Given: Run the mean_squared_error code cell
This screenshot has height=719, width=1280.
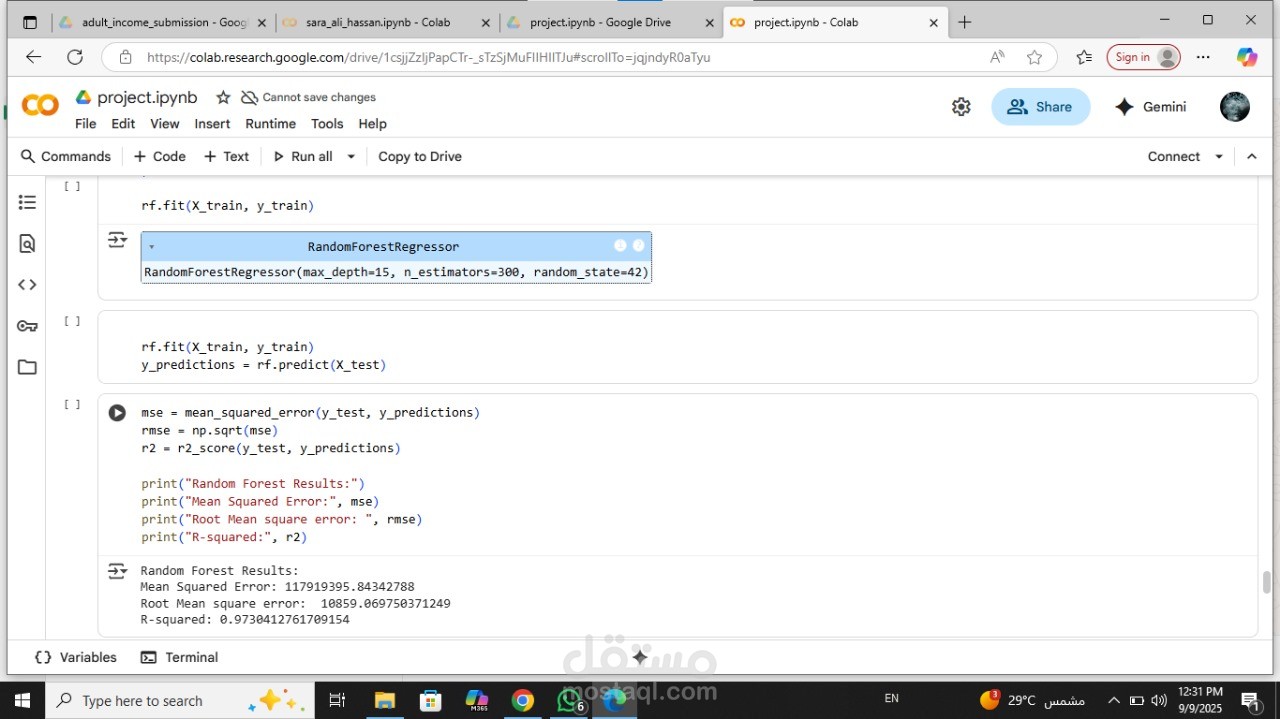Looking at the screenshot, I should click(117, 412).
